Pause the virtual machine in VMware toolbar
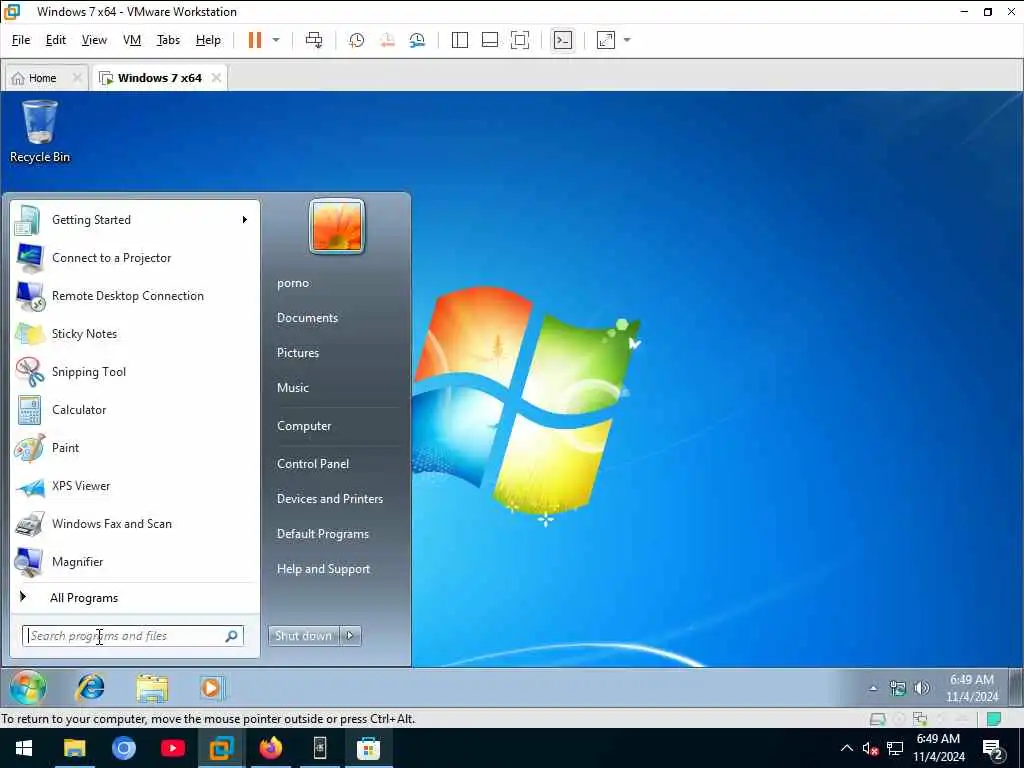Screen dimensions: 1024x768 pyautogui.click(x=255, y=40)
